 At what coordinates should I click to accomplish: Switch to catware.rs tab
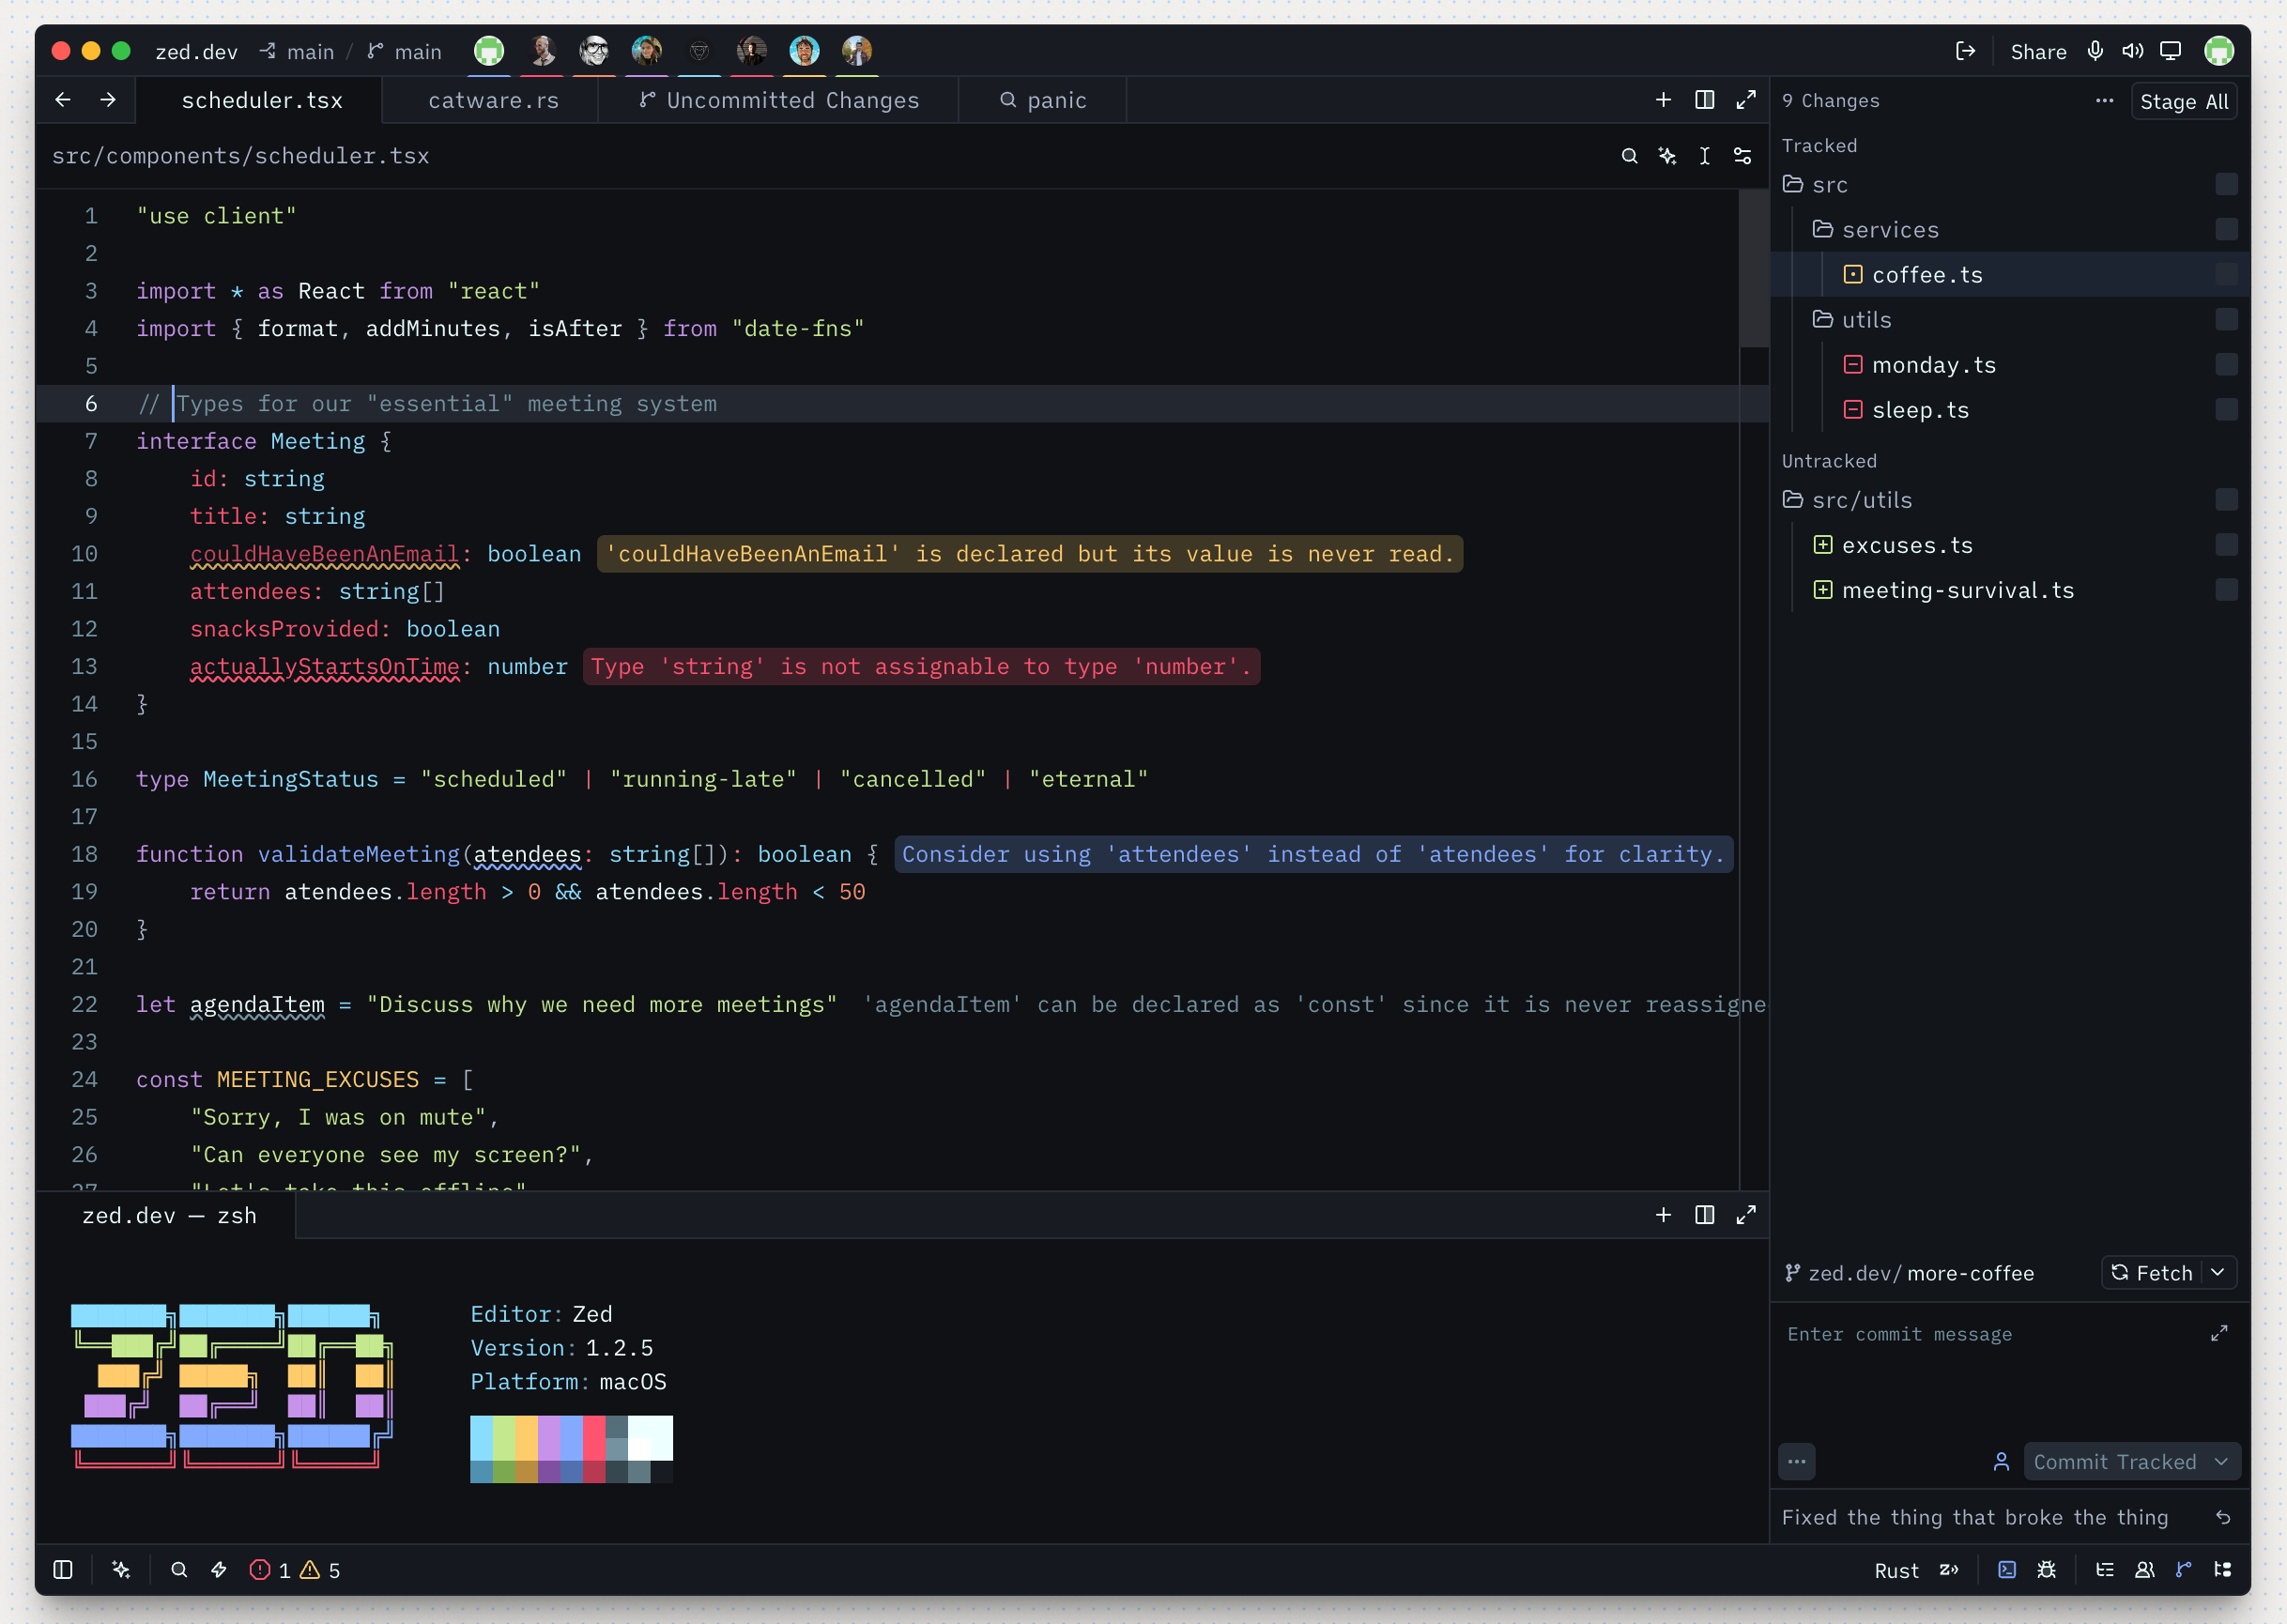(x=493, y=100)
